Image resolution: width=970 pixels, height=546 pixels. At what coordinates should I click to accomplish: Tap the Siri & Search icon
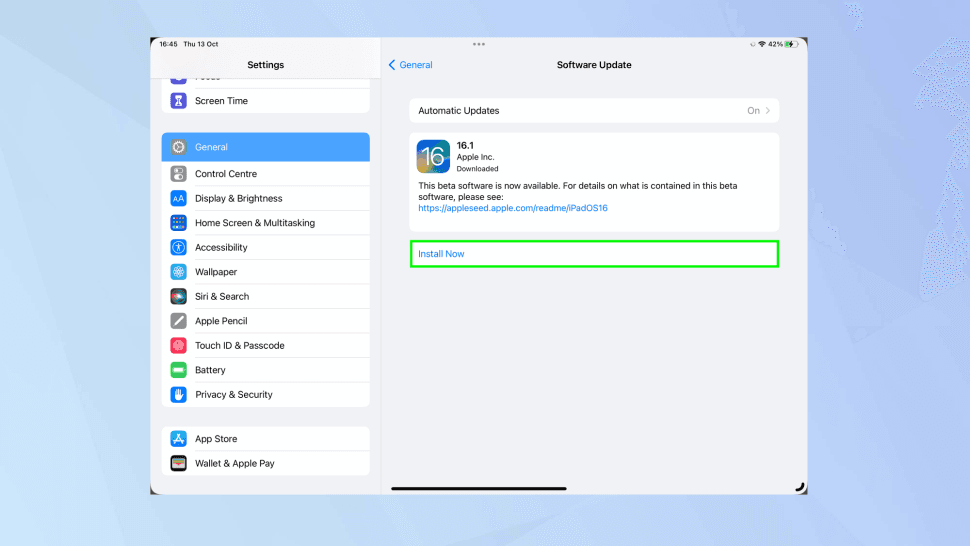178,296
